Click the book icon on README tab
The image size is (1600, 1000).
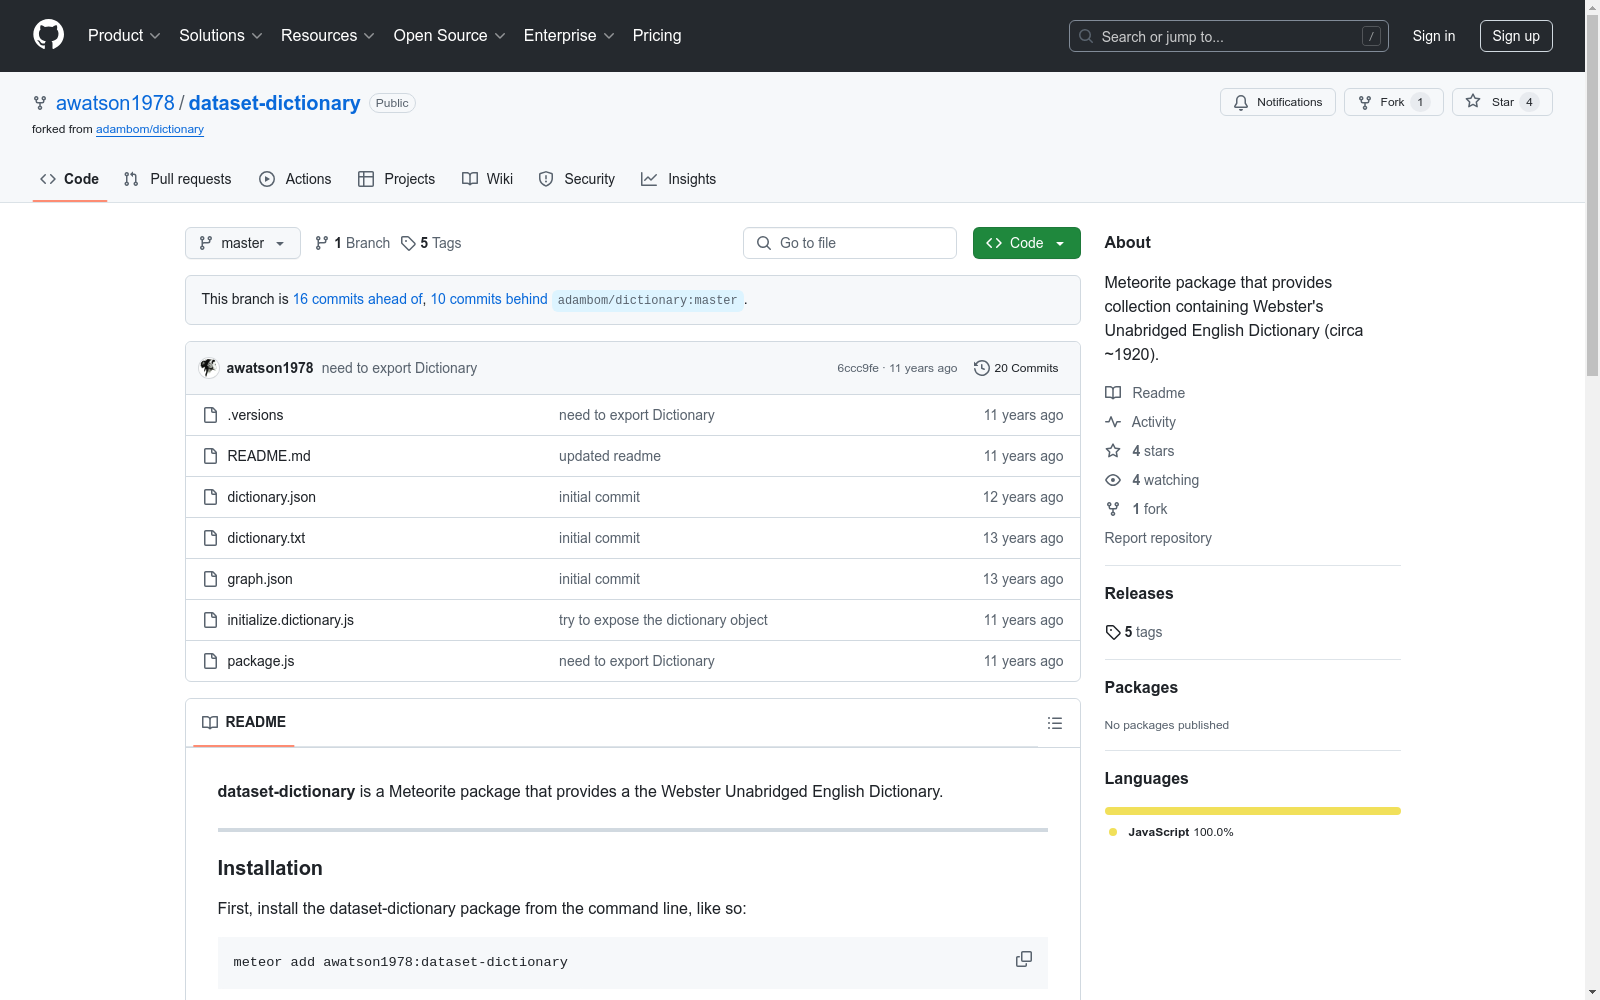tap(210, 722)
